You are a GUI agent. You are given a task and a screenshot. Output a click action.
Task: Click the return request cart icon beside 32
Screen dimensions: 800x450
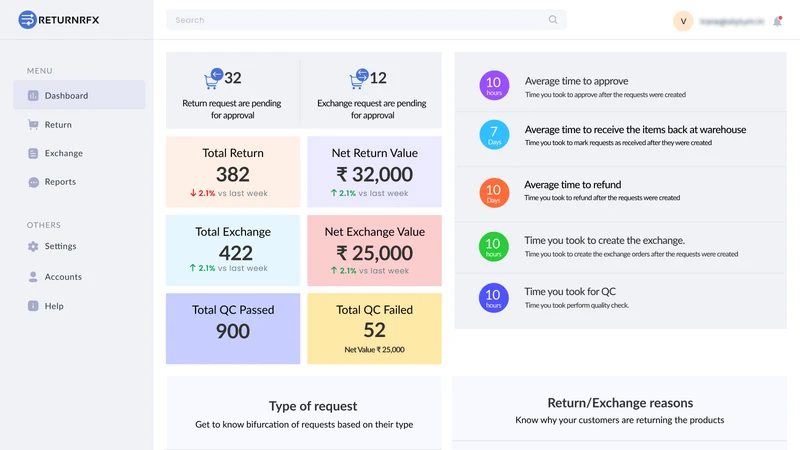(x=213, y=79)
